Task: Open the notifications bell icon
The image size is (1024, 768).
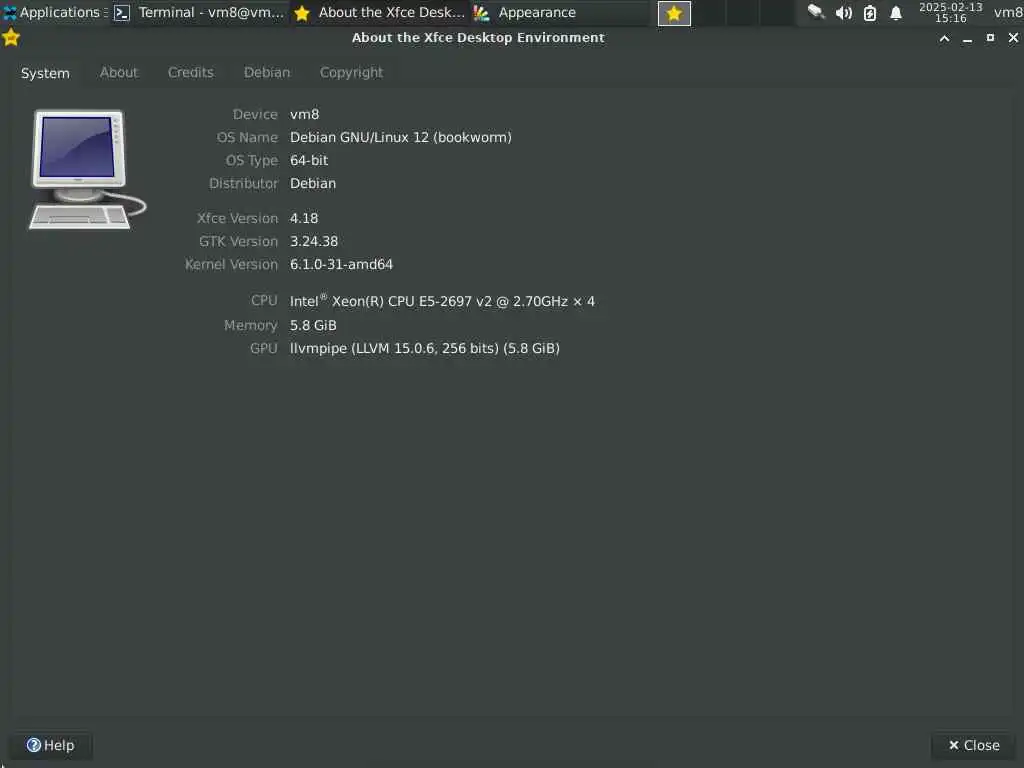Action: [896, 12]
